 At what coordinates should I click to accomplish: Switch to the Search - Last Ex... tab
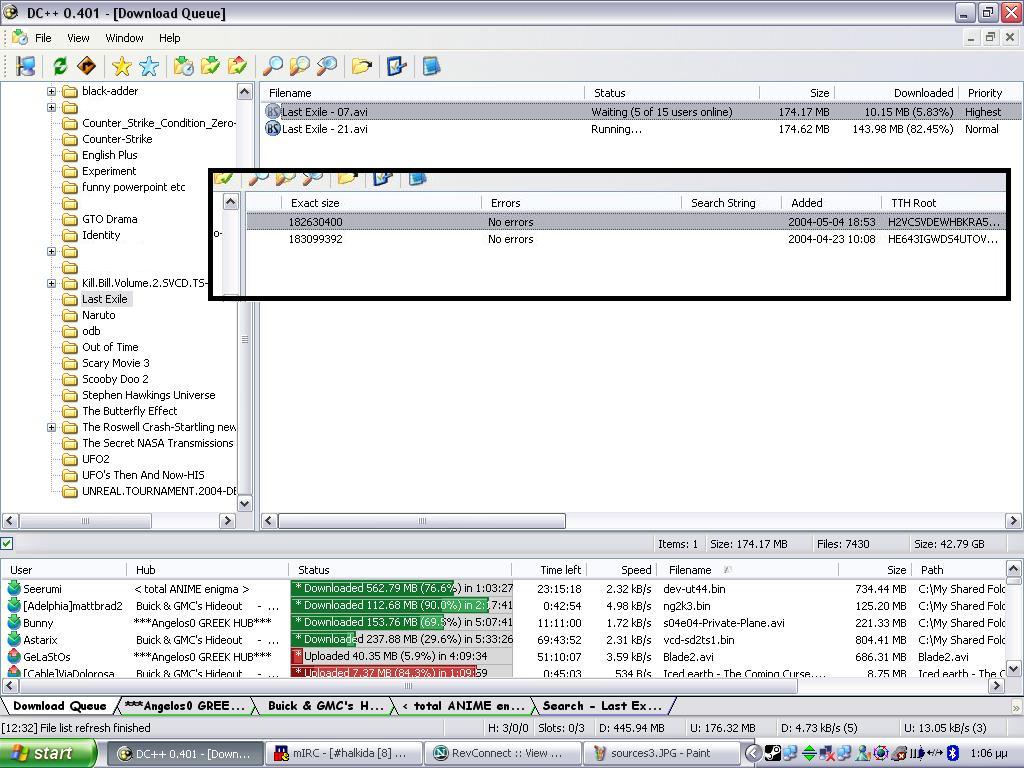(x=602, y=705)
